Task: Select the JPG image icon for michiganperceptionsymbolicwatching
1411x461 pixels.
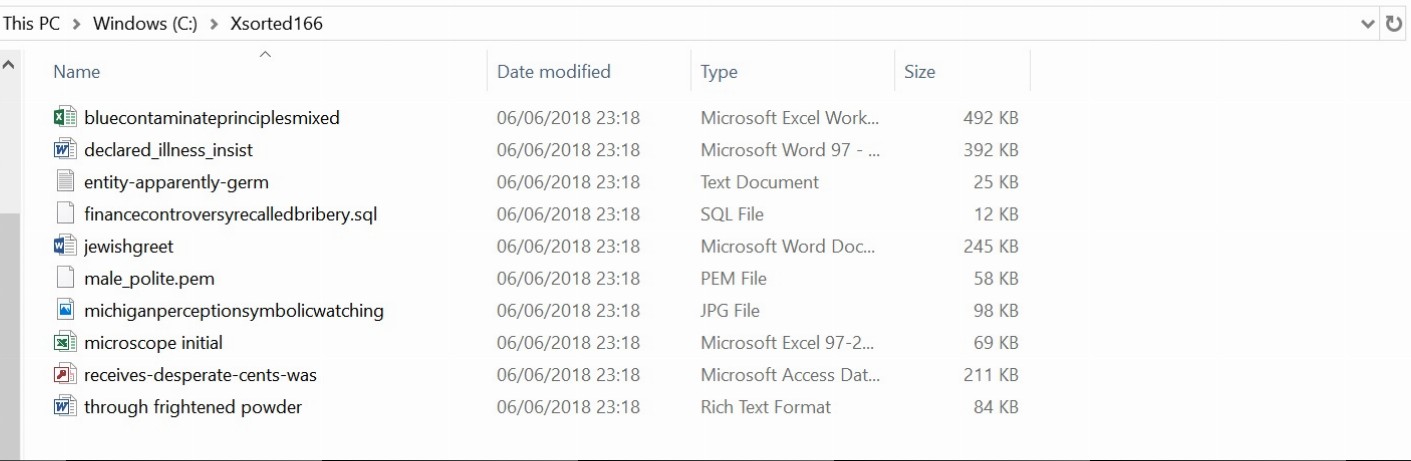Action: coord(65,310)
